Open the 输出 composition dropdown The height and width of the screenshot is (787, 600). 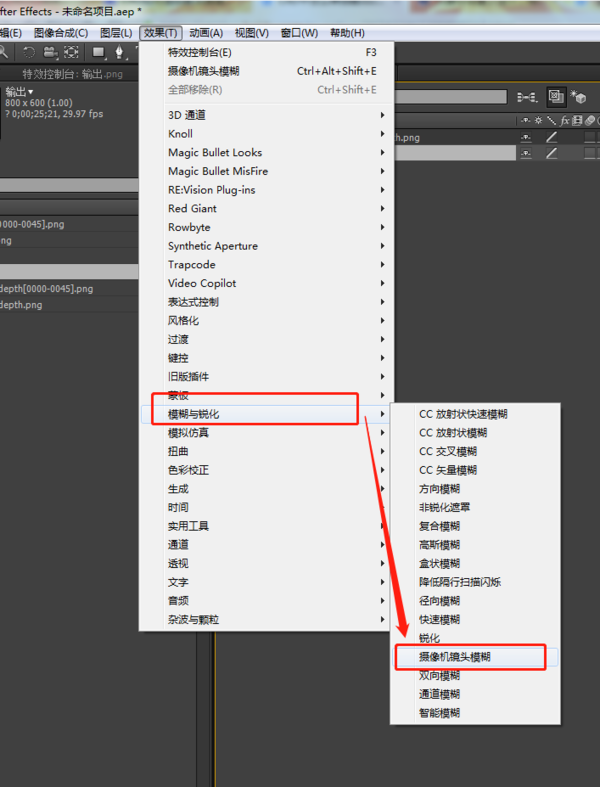pyautogui.click(x=19, y=92)
